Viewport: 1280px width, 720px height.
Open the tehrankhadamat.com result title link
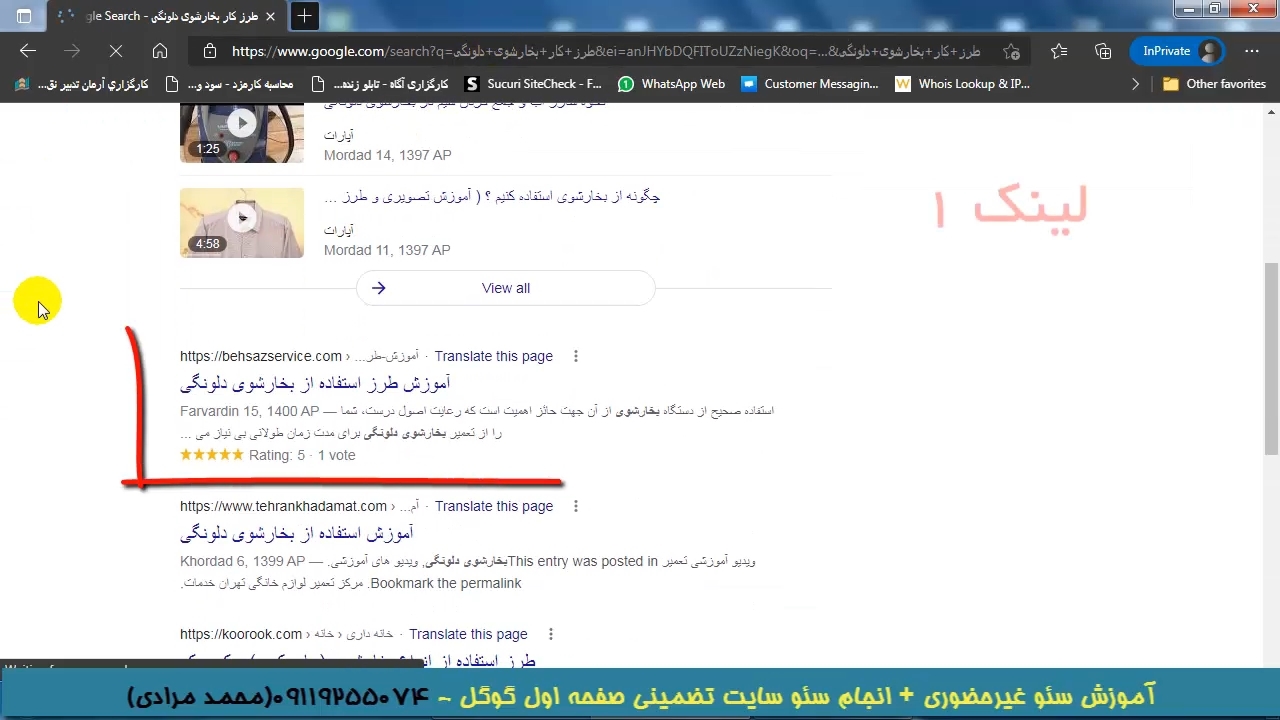(x=296, y=533)
